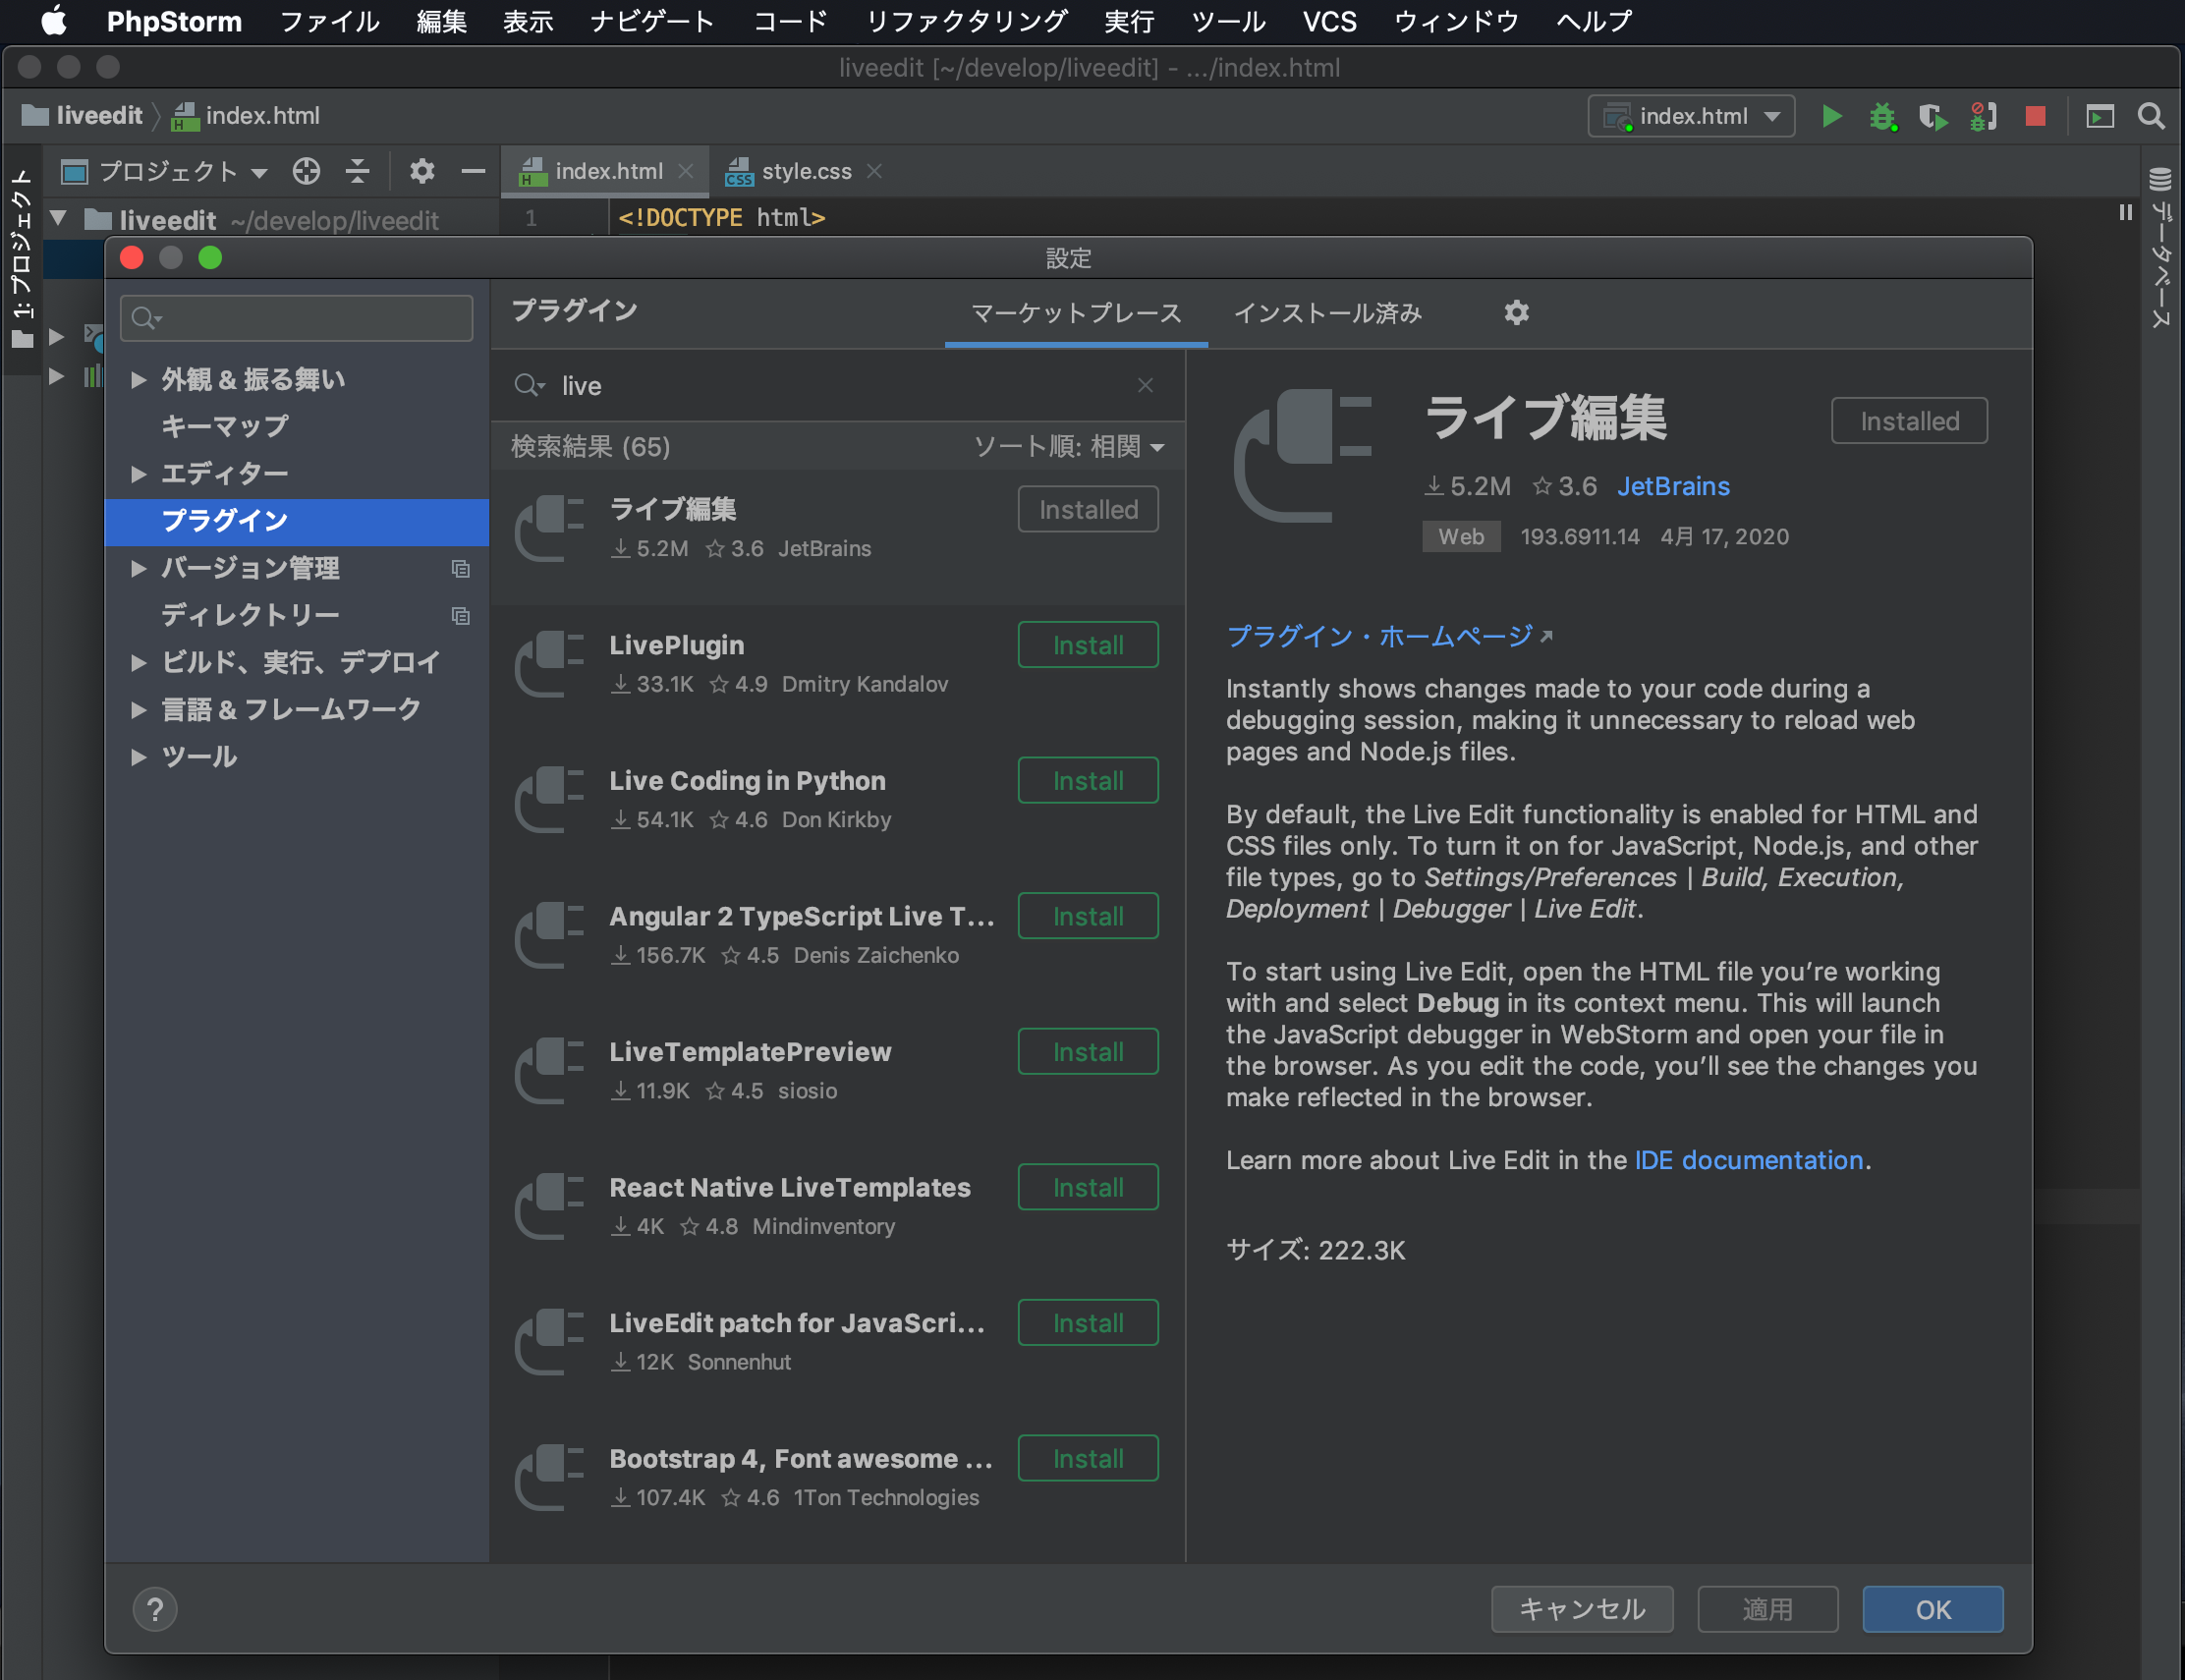Stop the running process
2185x1680 pixels.
pos(2036,116)
